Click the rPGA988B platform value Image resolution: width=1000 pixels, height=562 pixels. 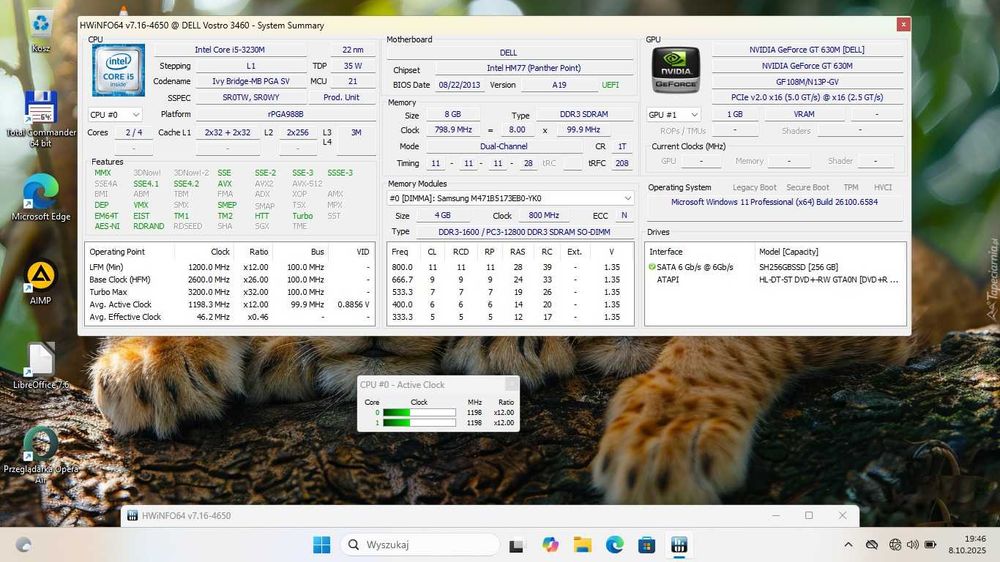285,114
